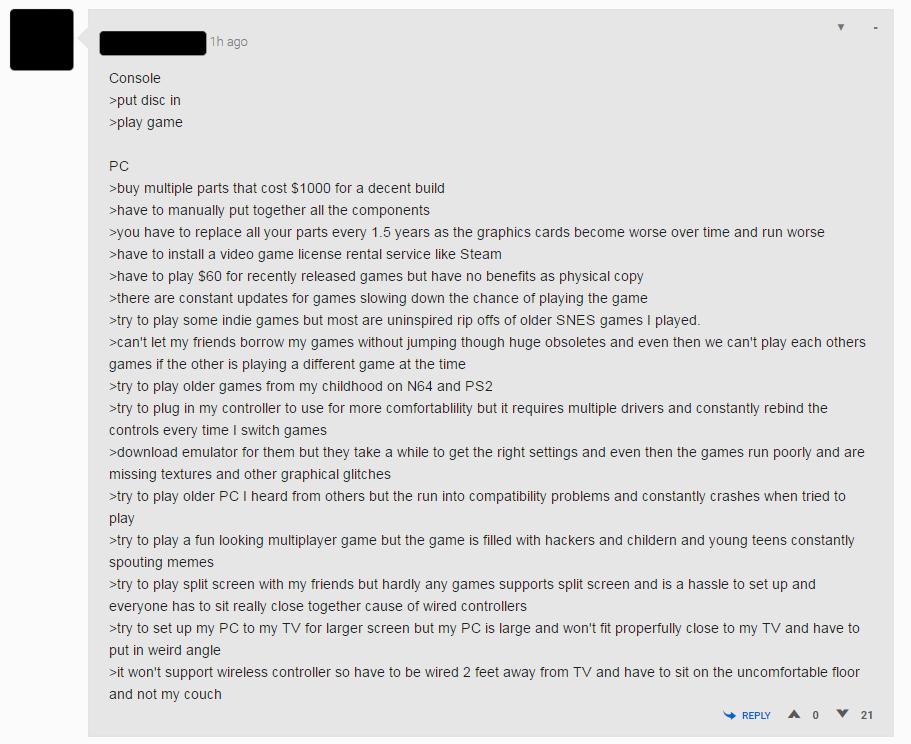911x744 pixels.
Task: Collapse the comment using the minus button
Action: tap(876, 28)
